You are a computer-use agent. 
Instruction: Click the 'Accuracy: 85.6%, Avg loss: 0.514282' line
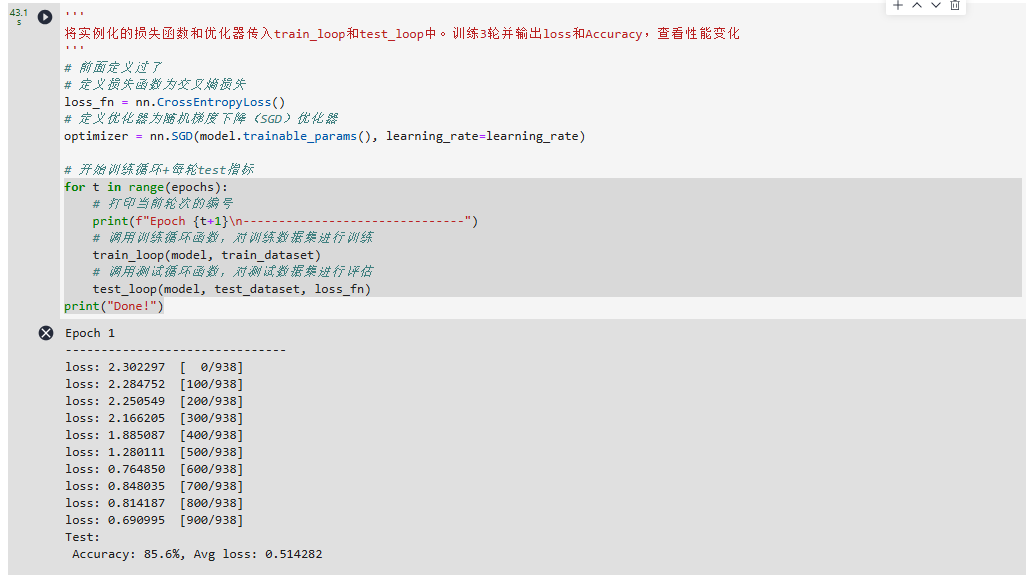point(197,555)
